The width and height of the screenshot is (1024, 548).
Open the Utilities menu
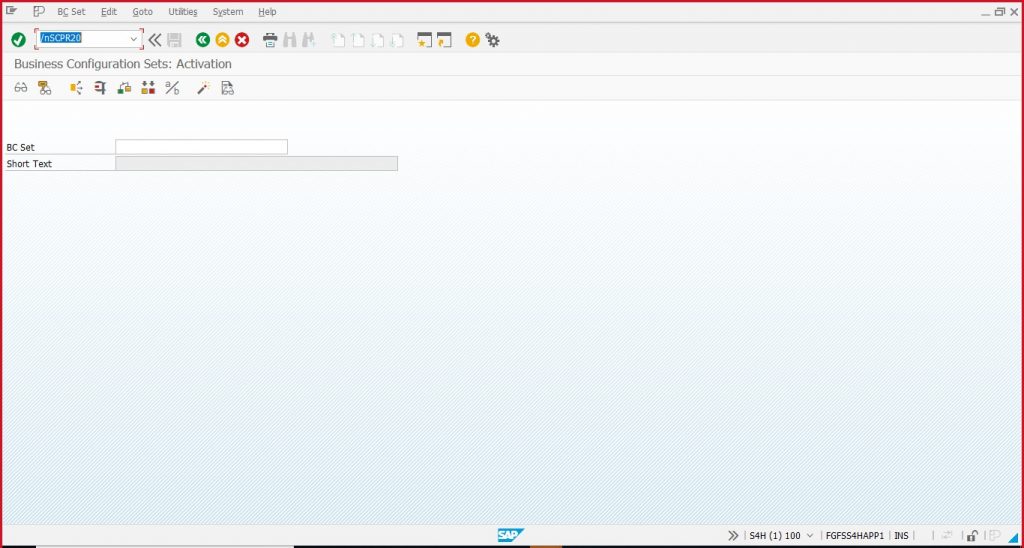(183, 12)
